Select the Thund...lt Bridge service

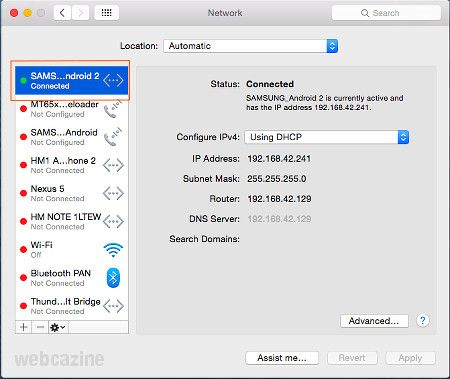pos(72,306)
